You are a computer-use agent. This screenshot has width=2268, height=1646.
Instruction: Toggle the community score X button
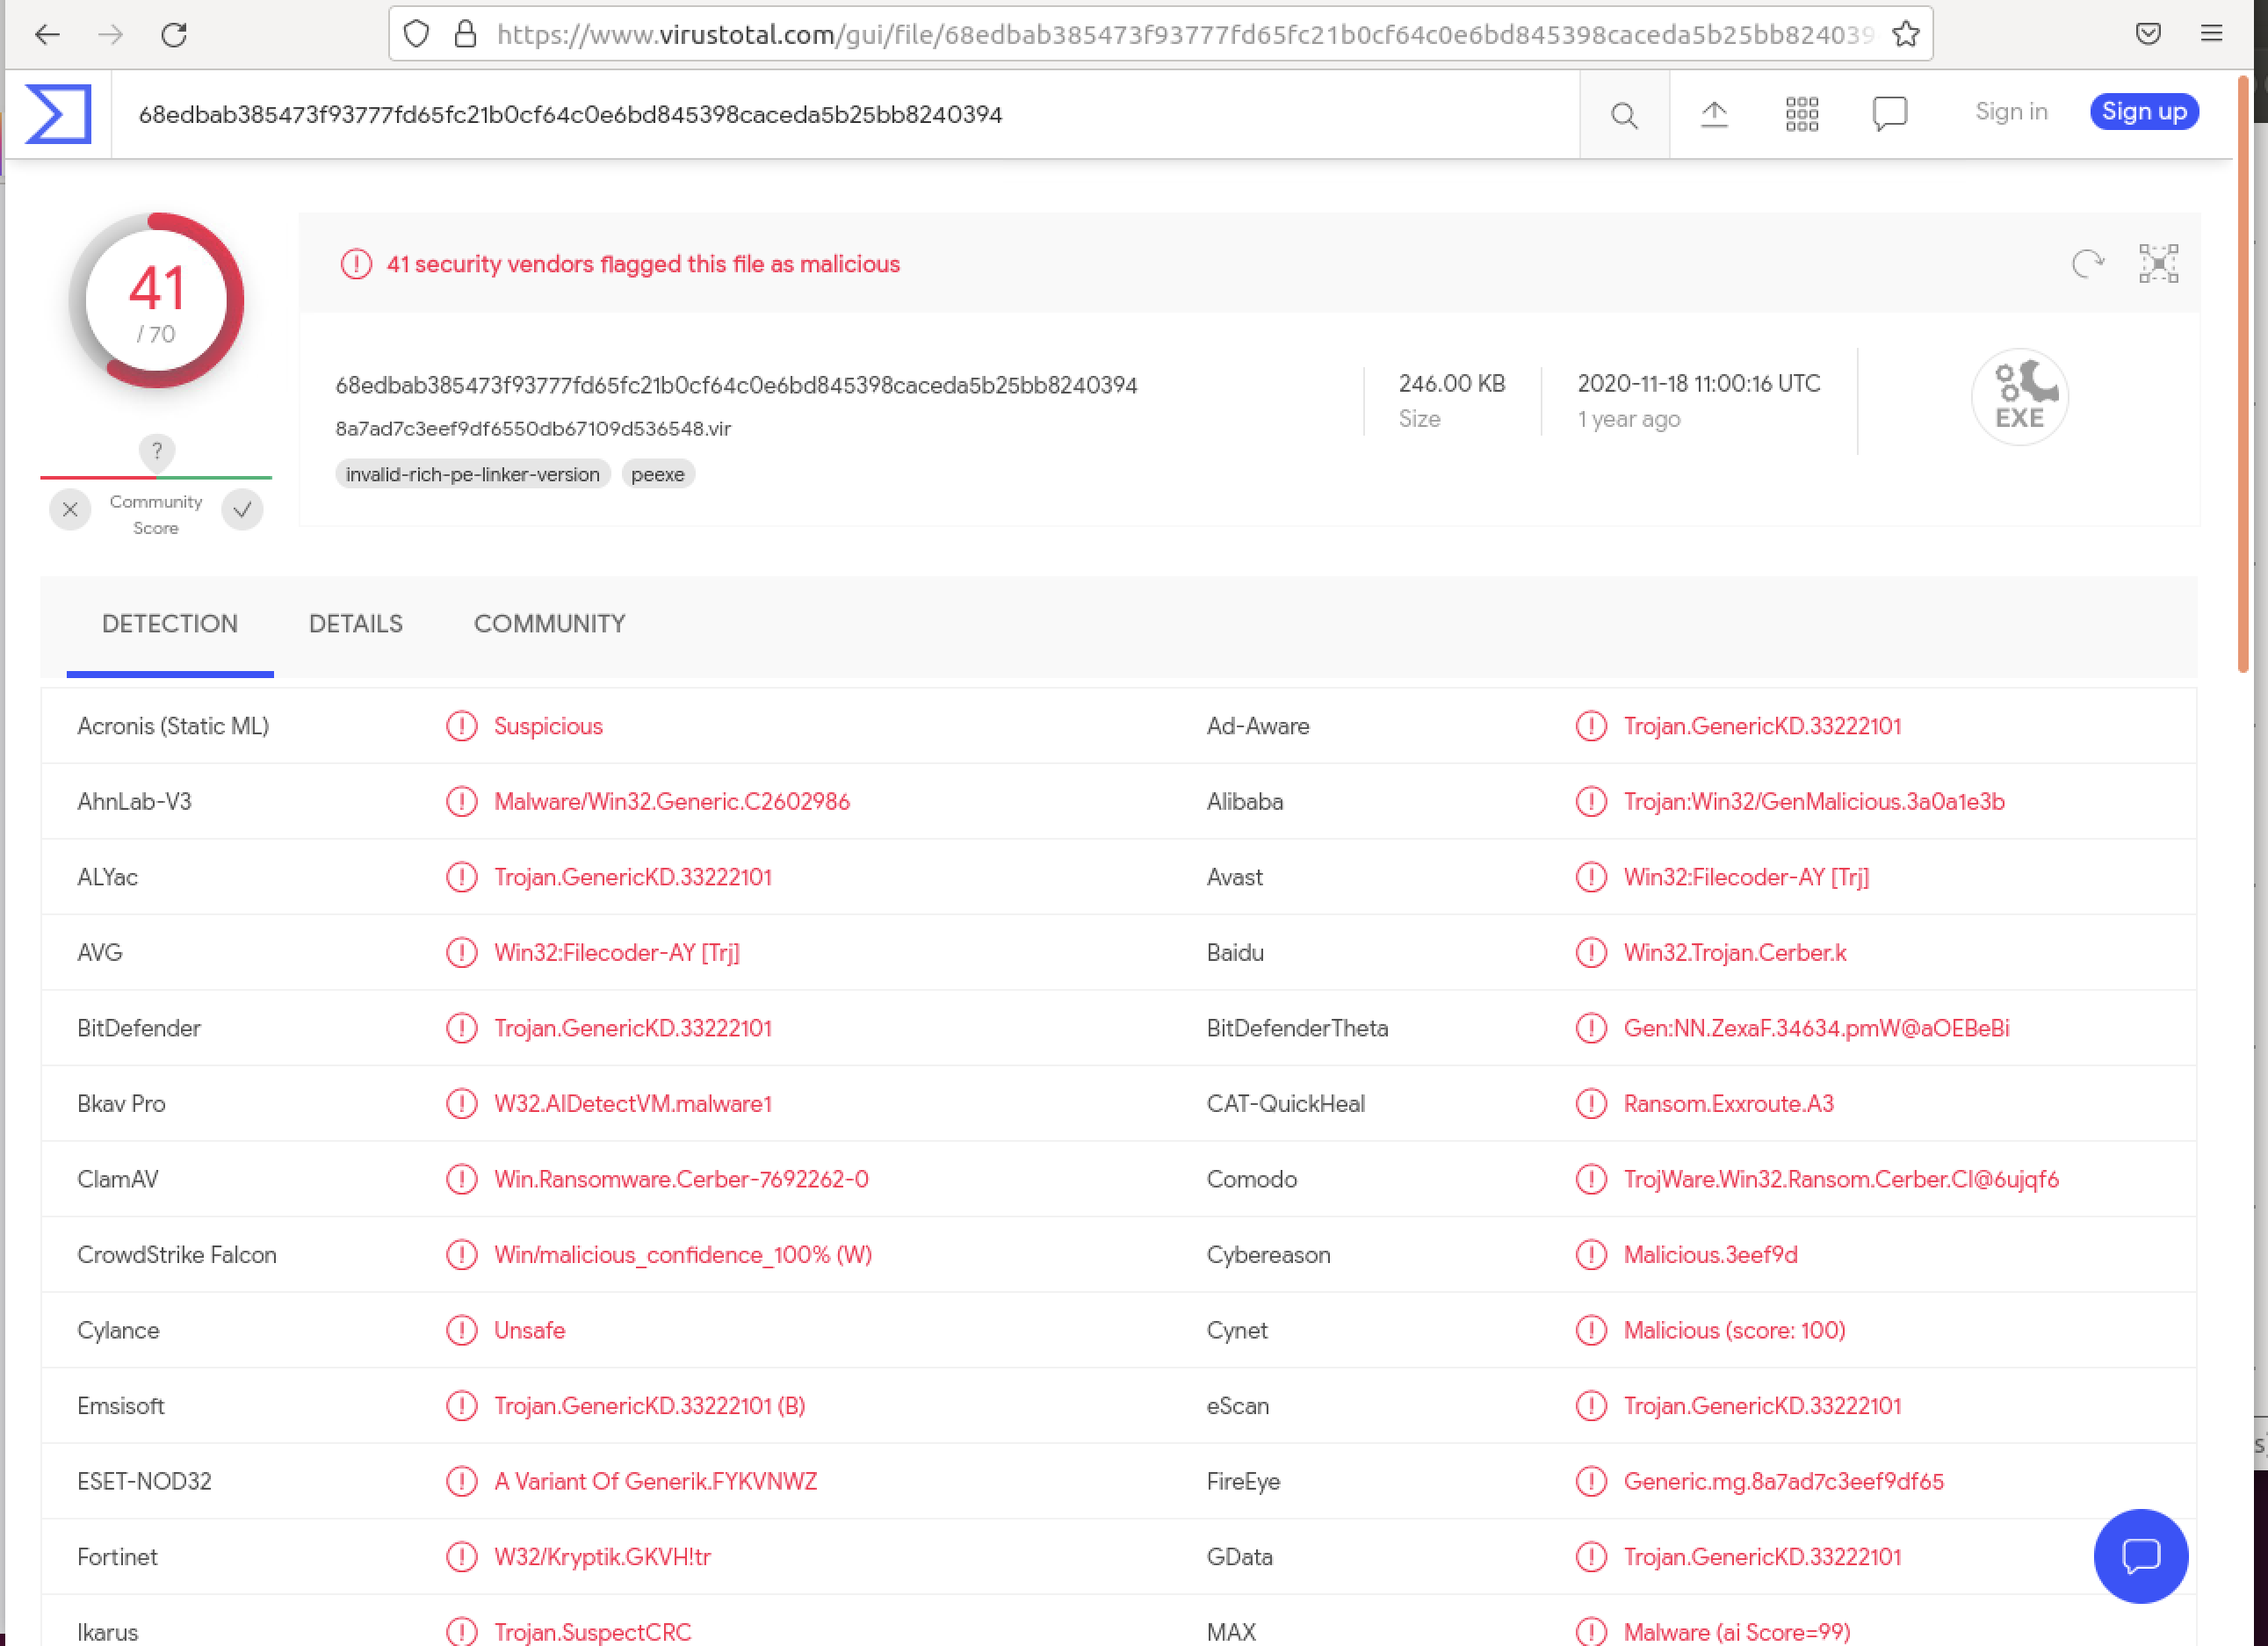69,509
